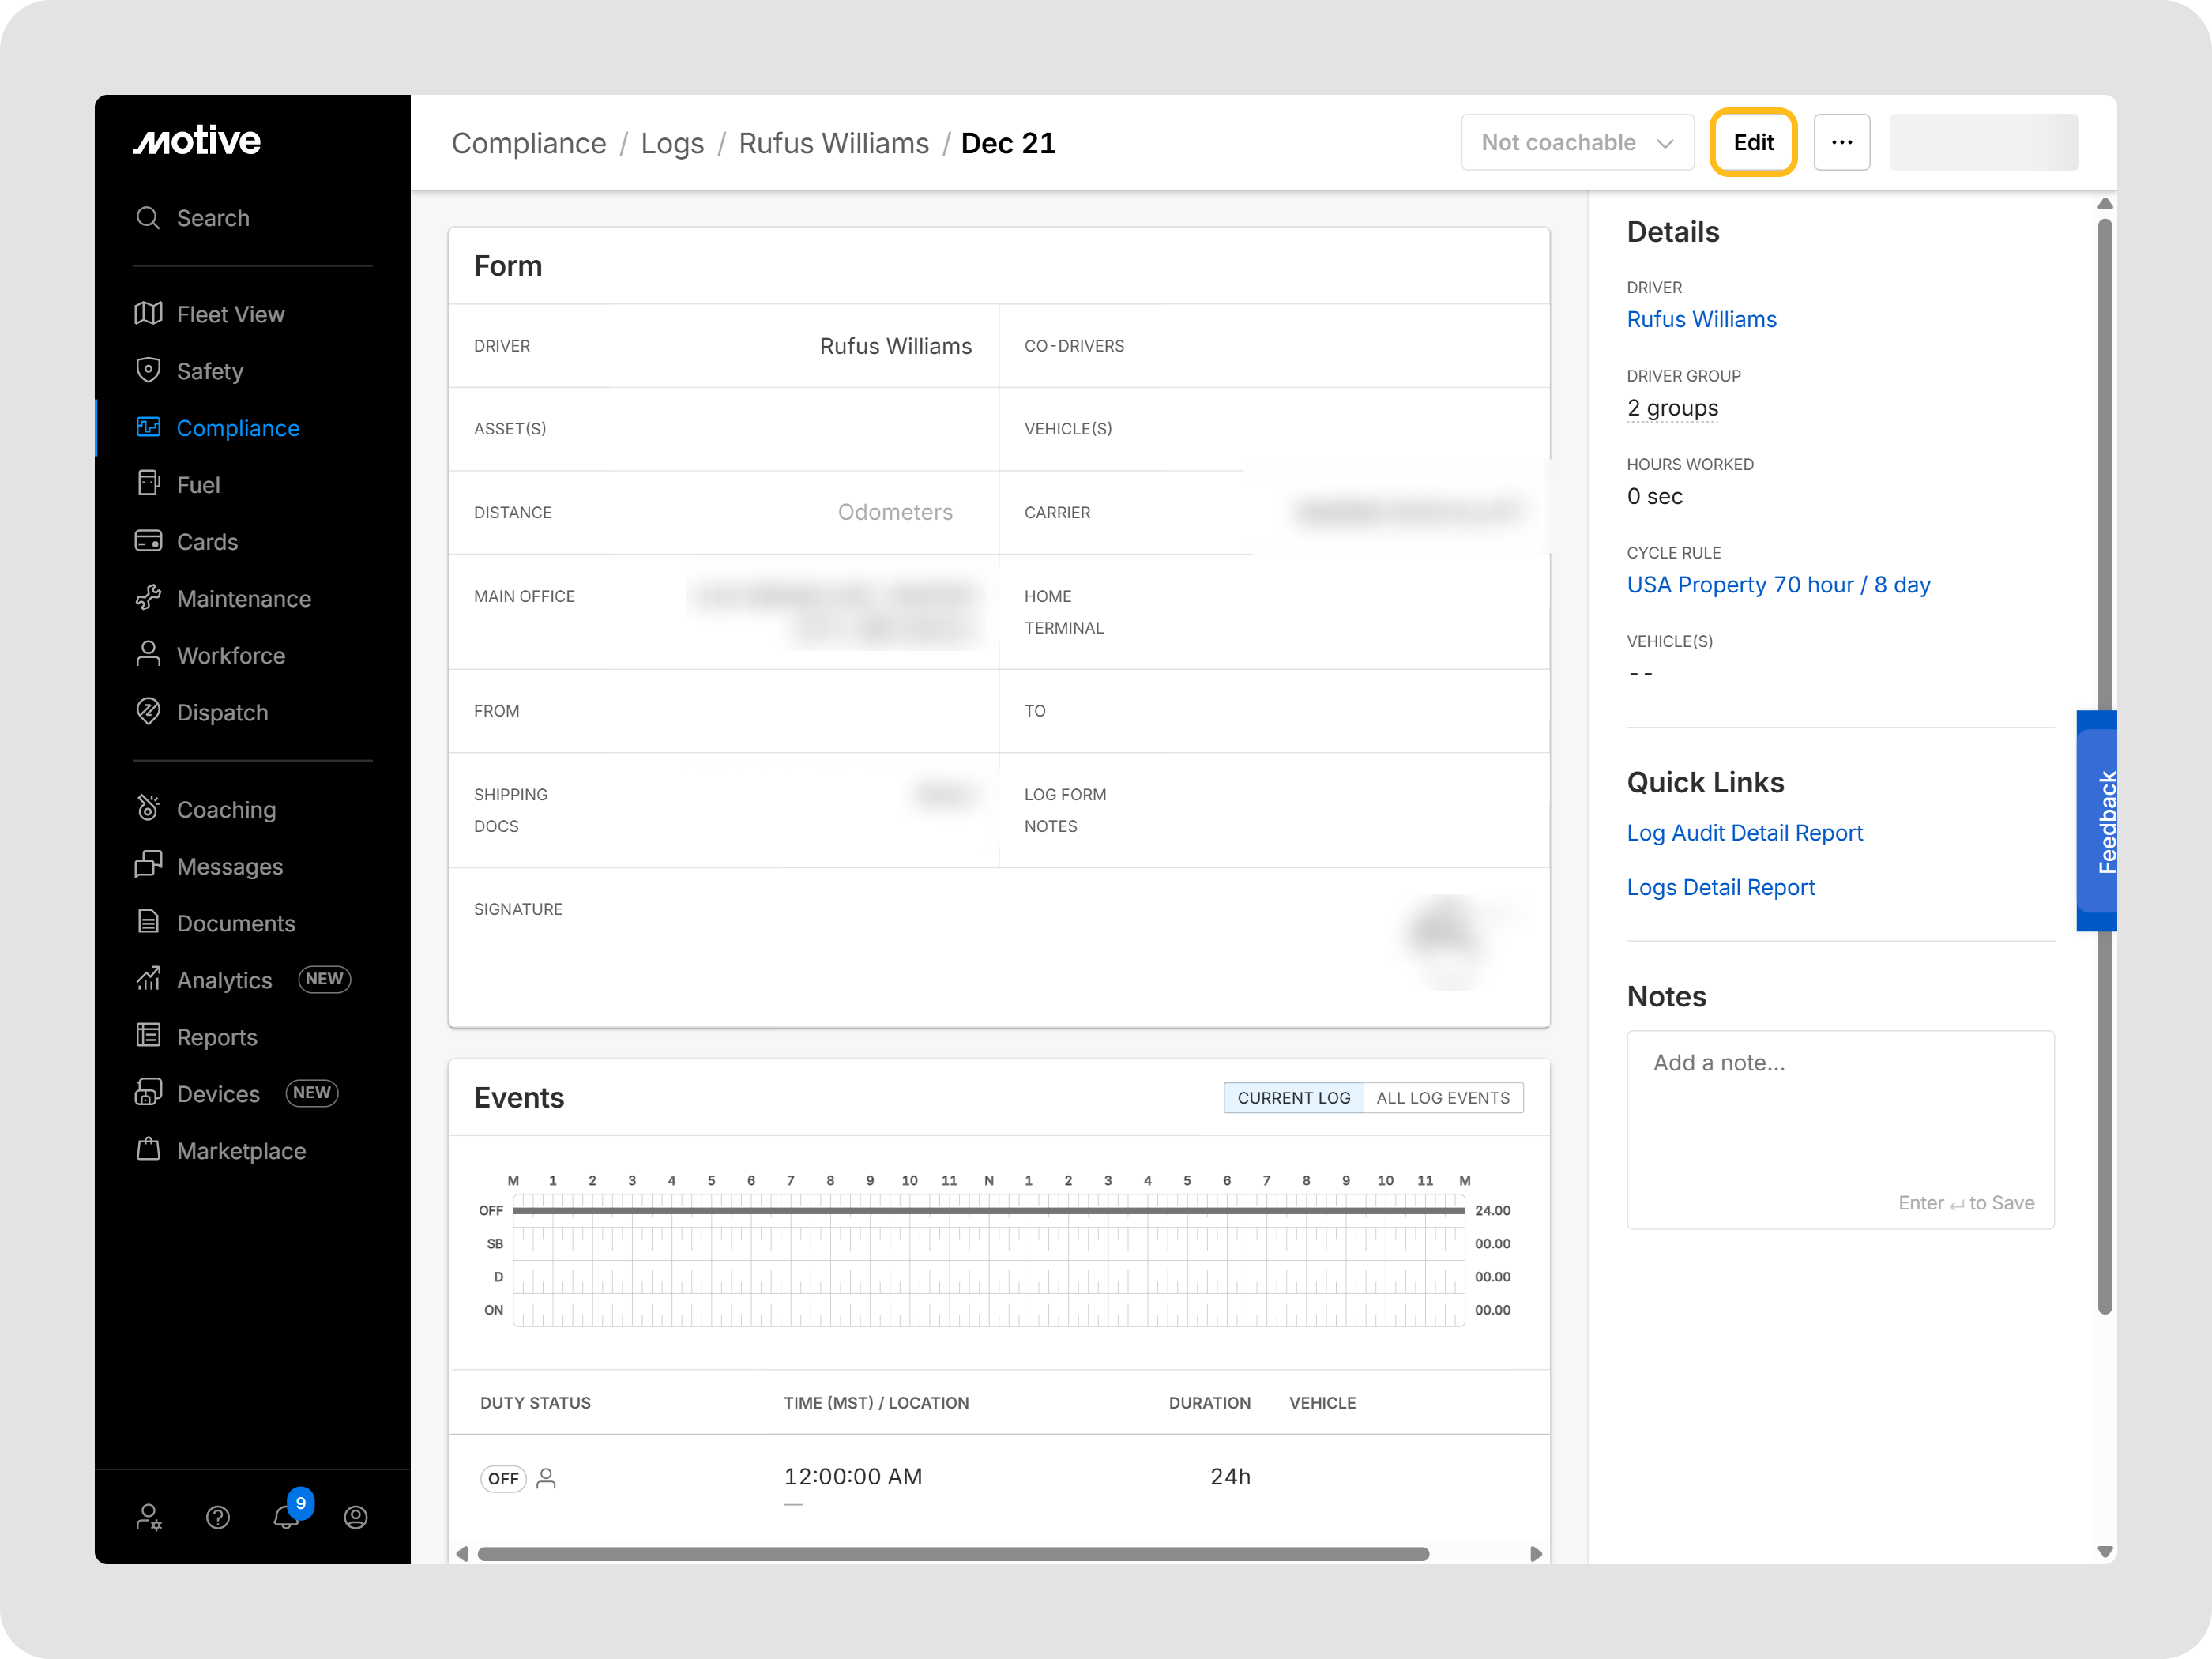This screenshot has height=1659, width=2212.
Task: Open user profile account icon
Action: coord(356,1517)
